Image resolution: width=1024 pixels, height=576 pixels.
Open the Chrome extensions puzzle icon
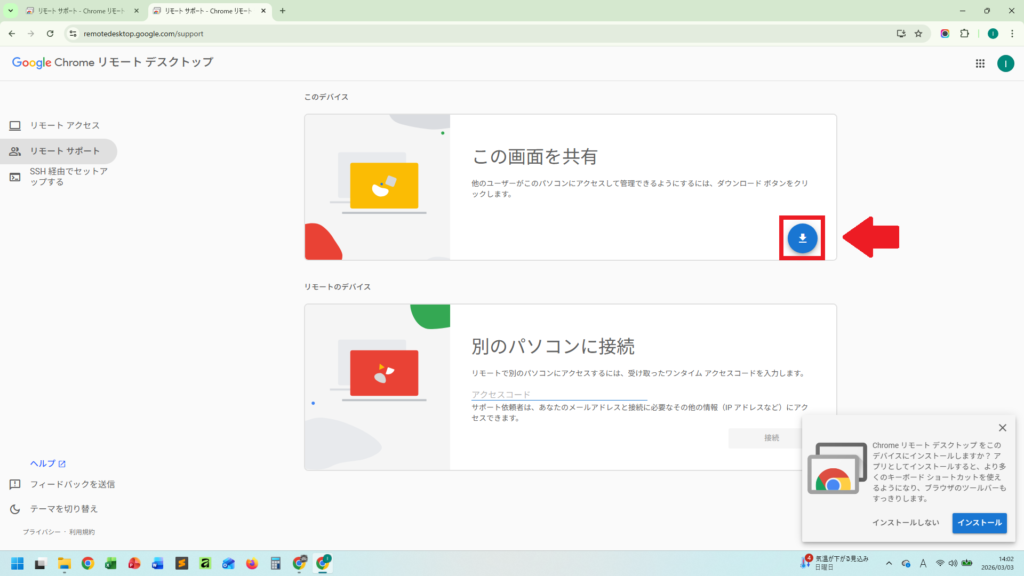click(x=964, y=33)
